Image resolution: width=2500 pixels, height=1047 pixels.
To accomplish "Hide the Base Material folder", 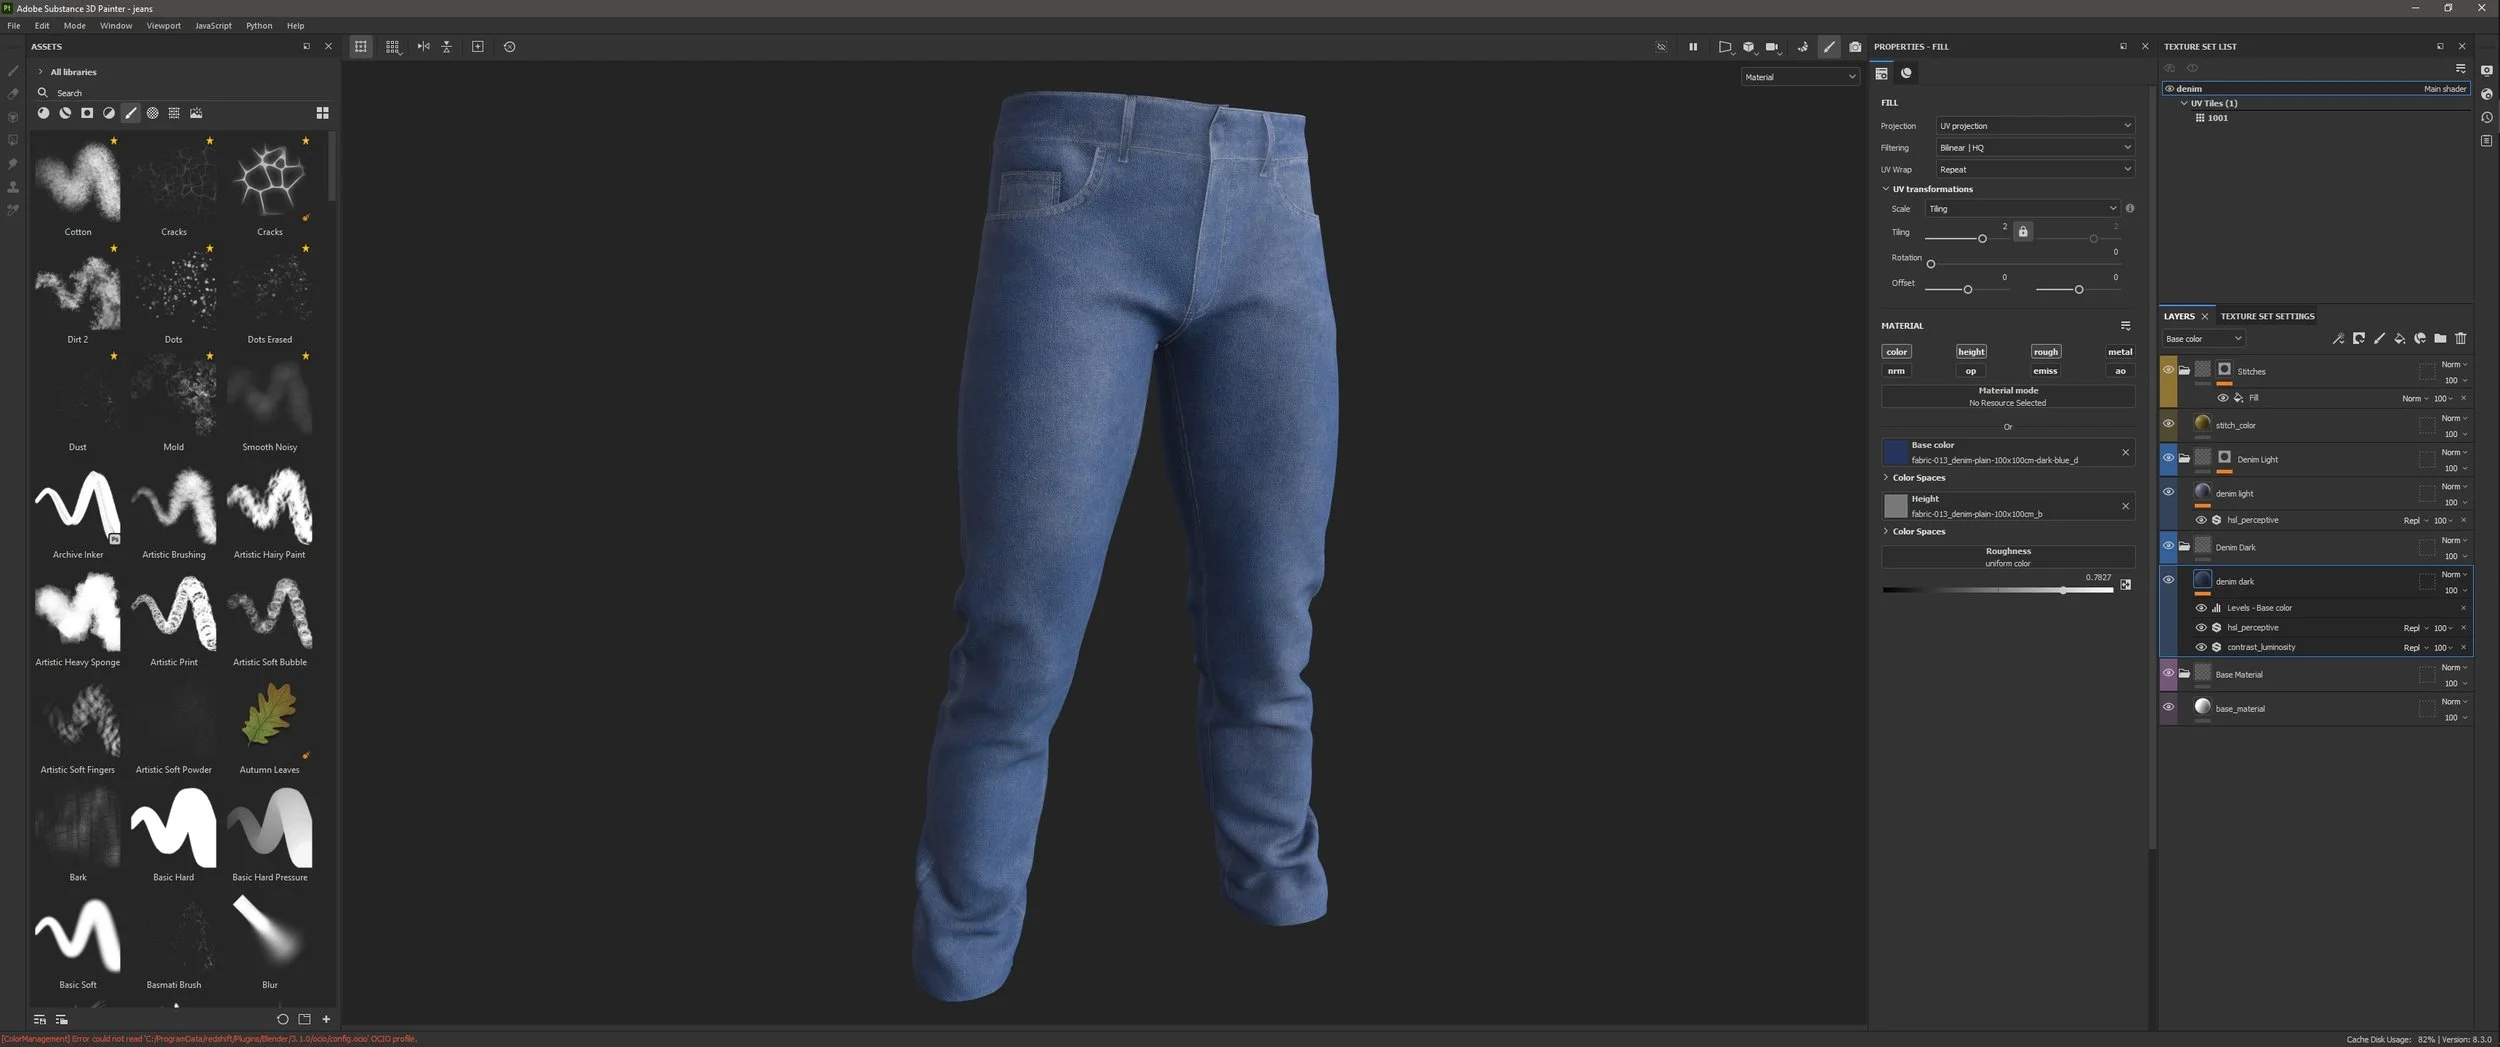I will pyautogui.click(x=2168, y=673).
